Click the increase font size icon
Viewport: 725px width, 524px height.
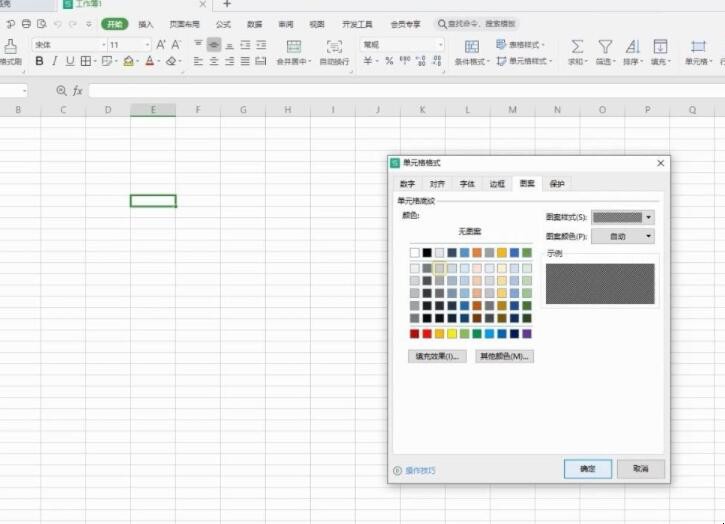[160, 45]
